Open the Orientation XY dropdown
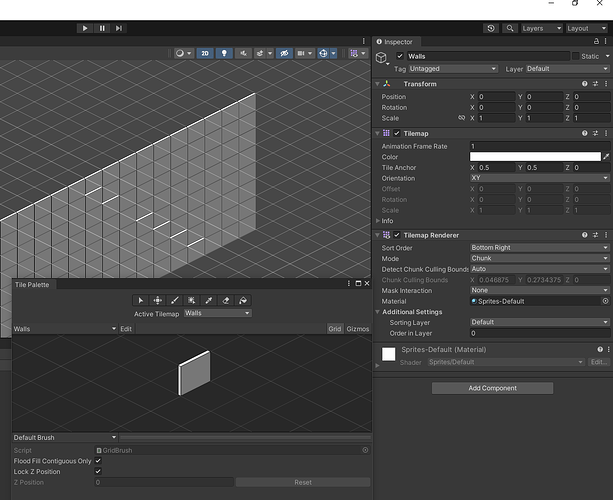Image resolution: width=613 pixels, height=500 pixels. 540,178
